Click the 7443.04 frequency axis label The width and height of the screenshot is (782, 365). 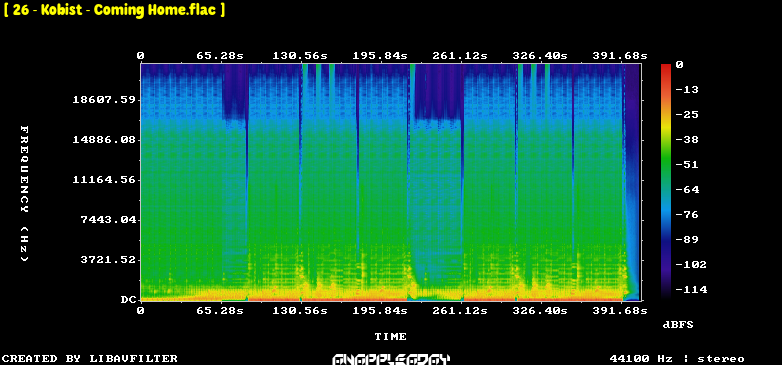coord(108,219)
